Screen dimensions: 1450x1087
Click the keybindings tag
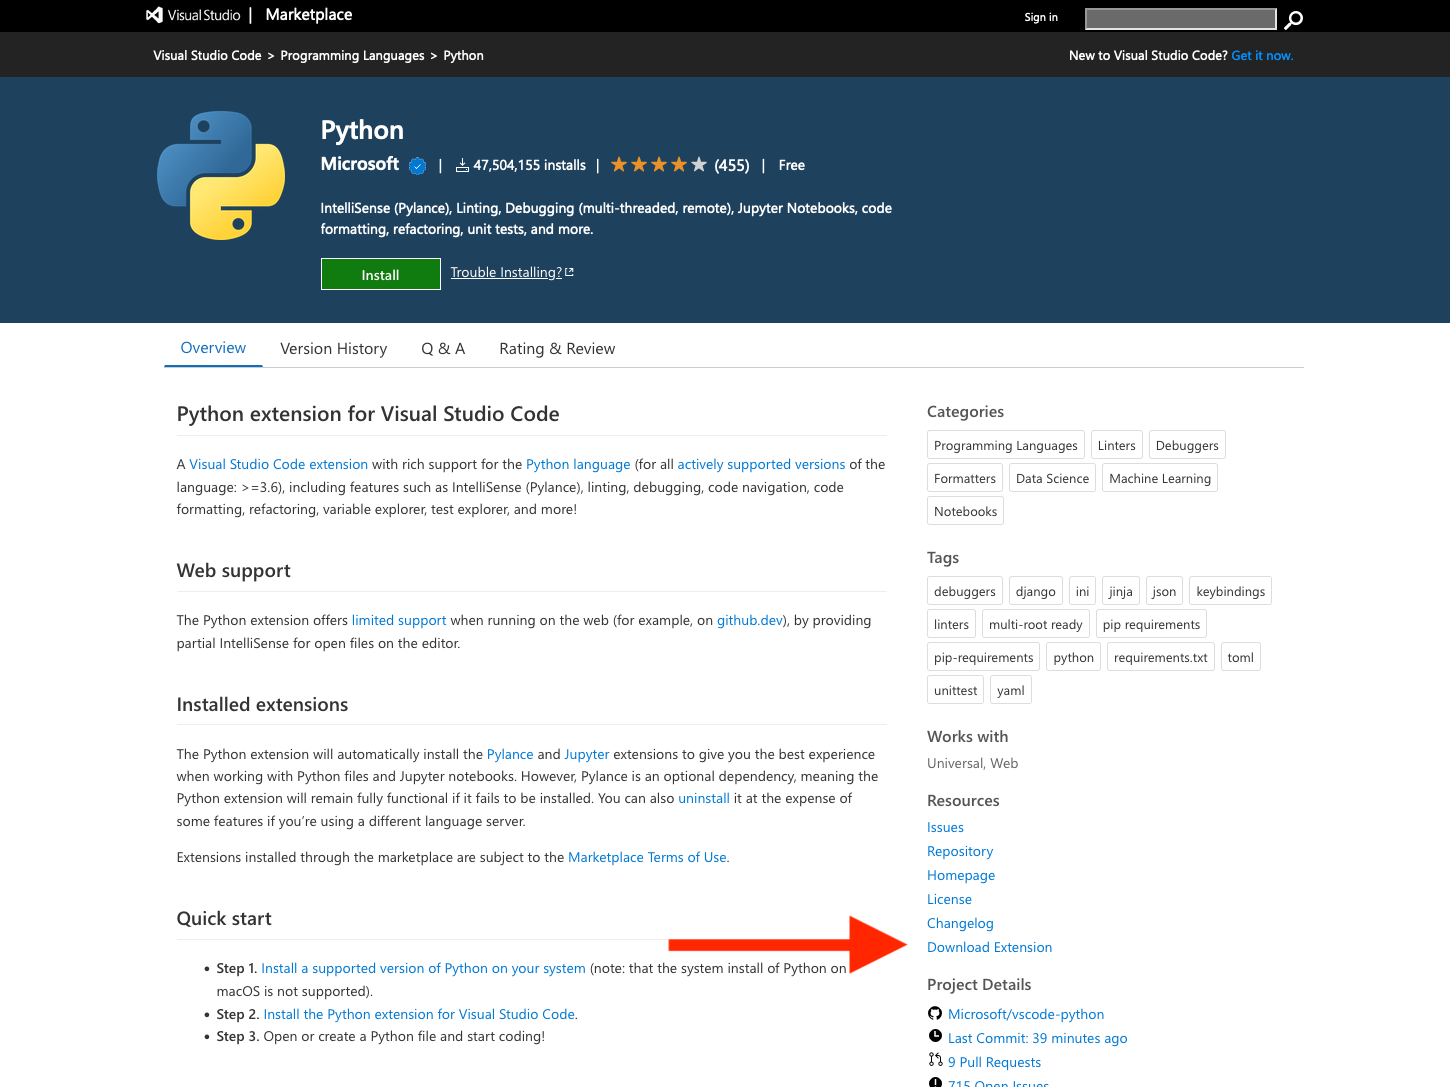click(x=1230, y=591)
